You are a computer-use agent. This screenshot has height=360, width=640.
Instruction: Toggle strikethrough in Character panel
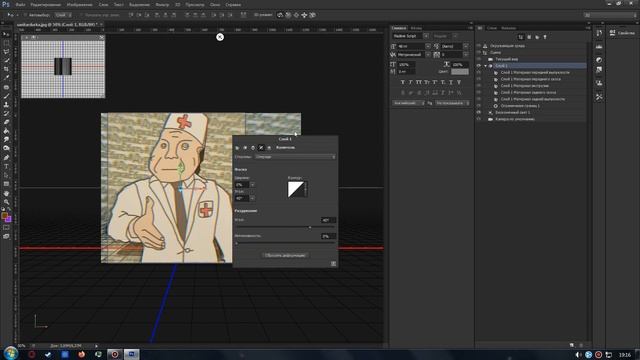[459, 82]
